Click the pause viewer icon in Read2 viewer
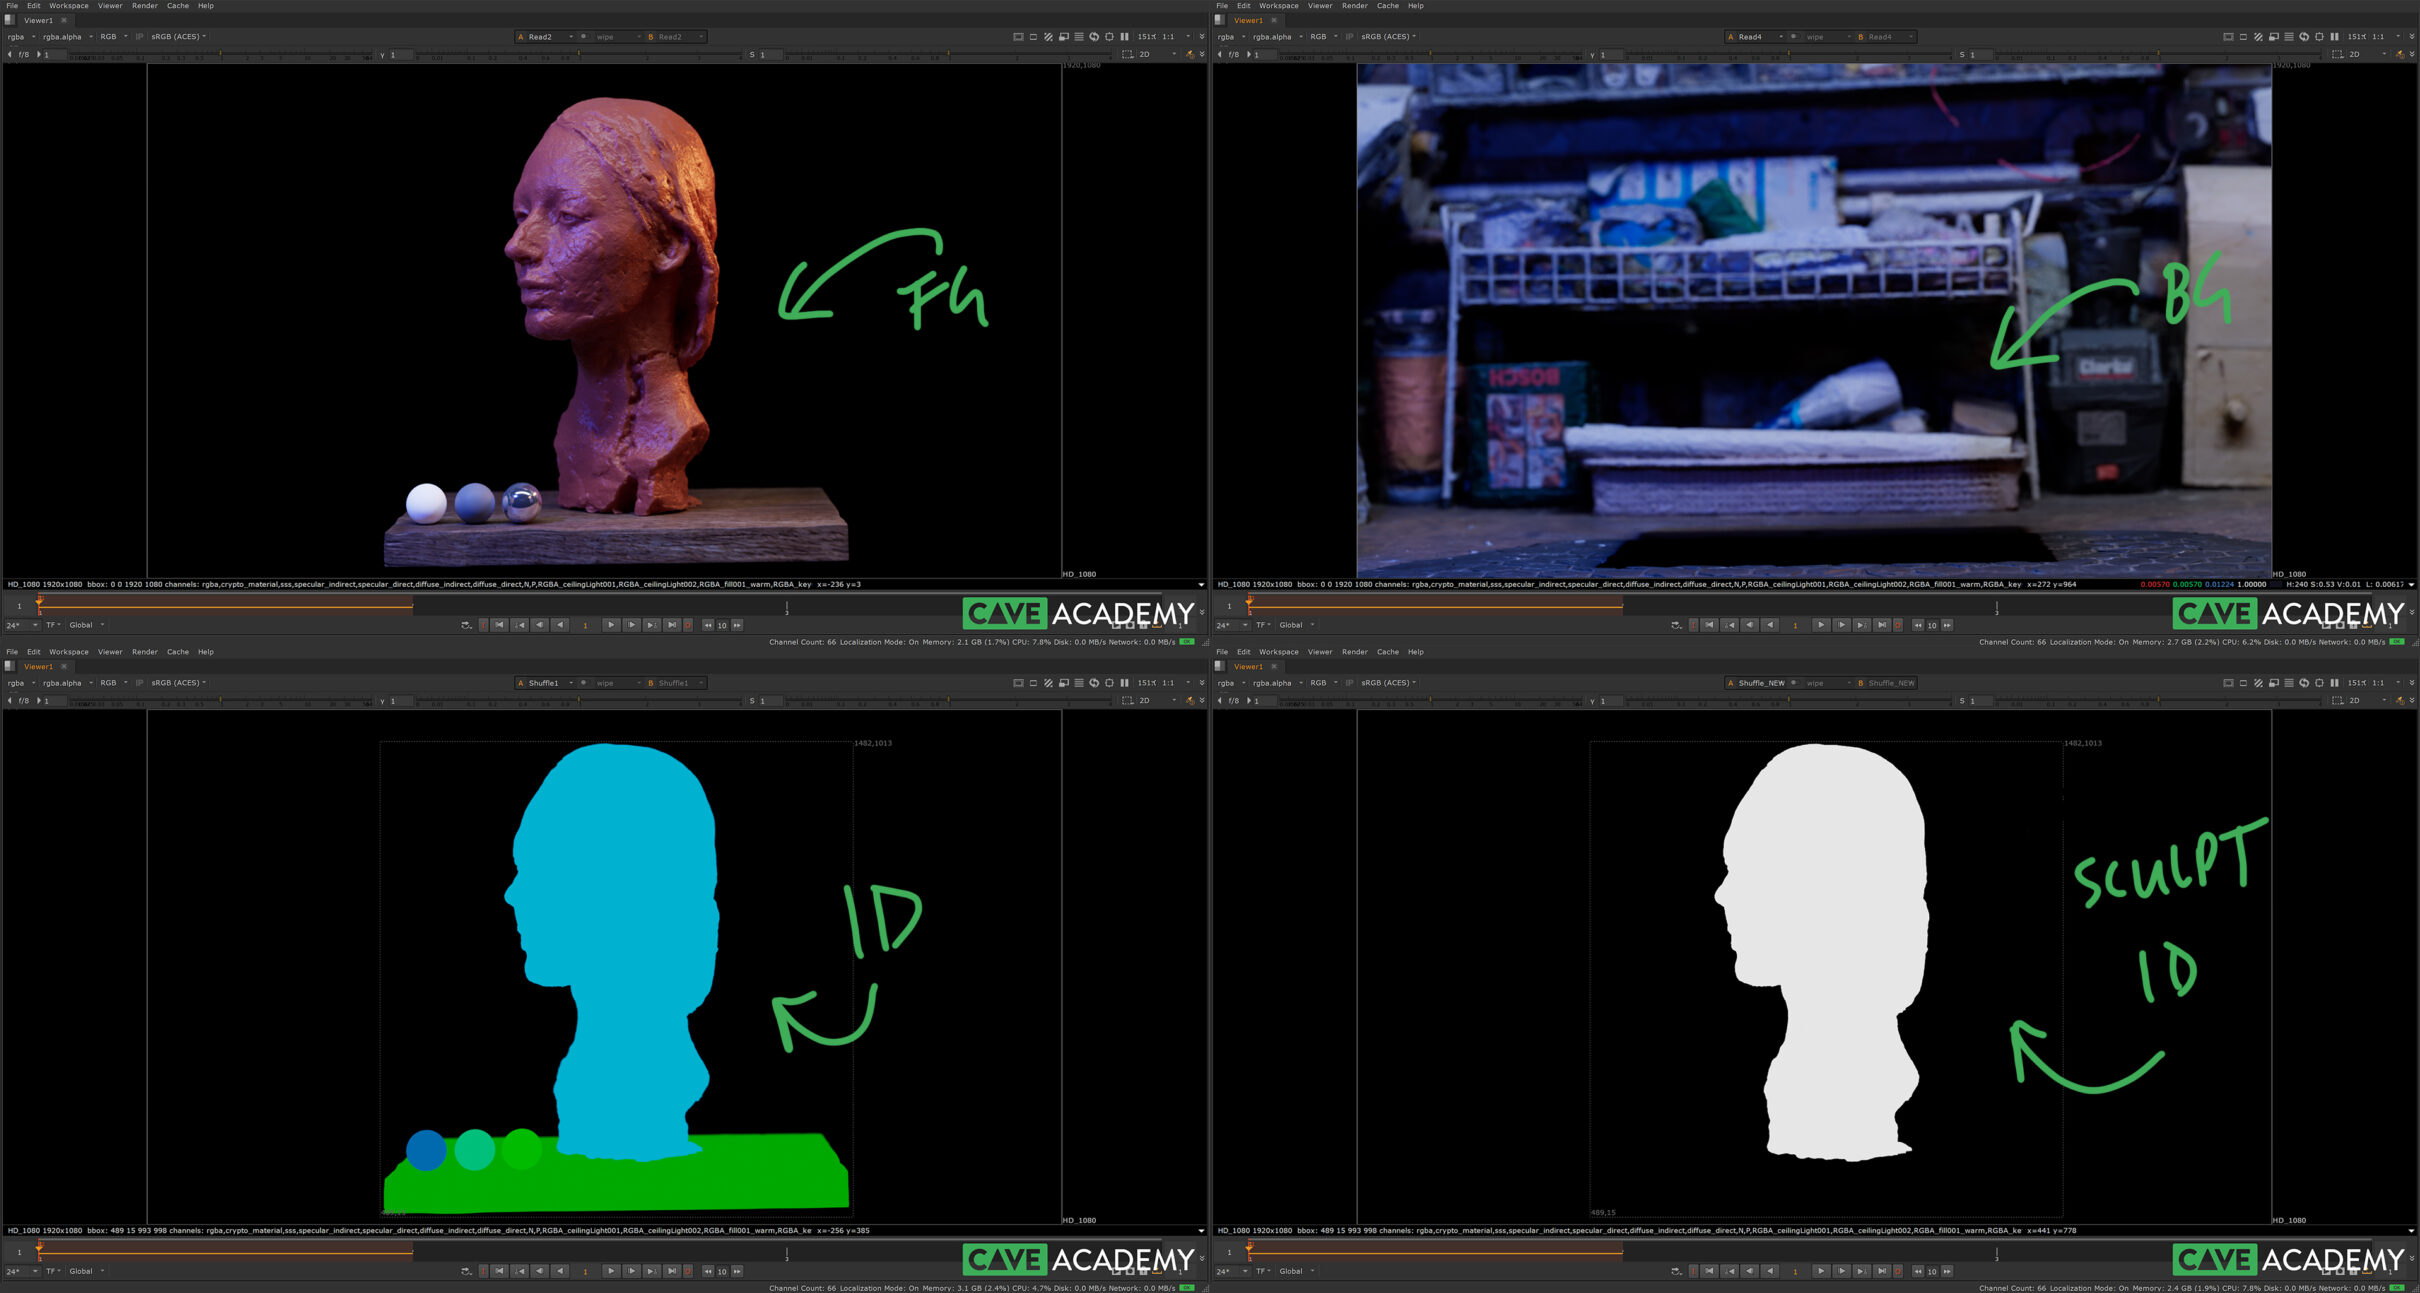Image resolution: width=2420 pixels, height=1293 pixels. click(x=1124, y=37)
